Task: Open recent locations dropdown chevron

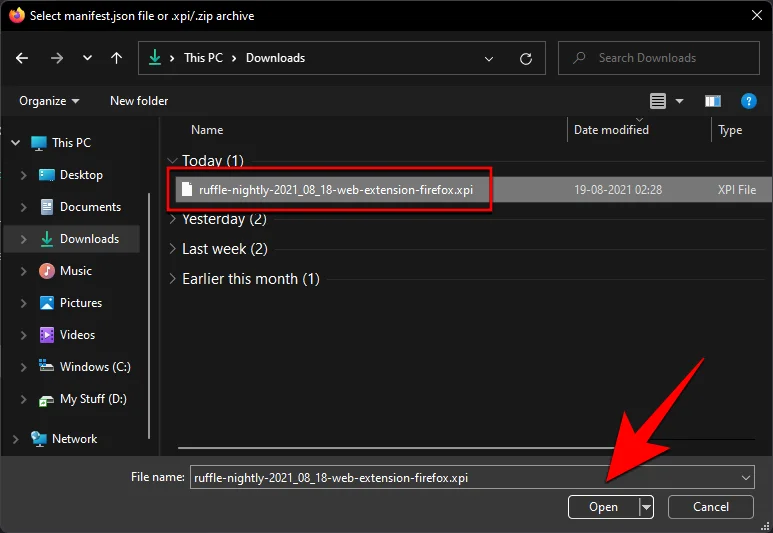Action: tap(87, 58)
